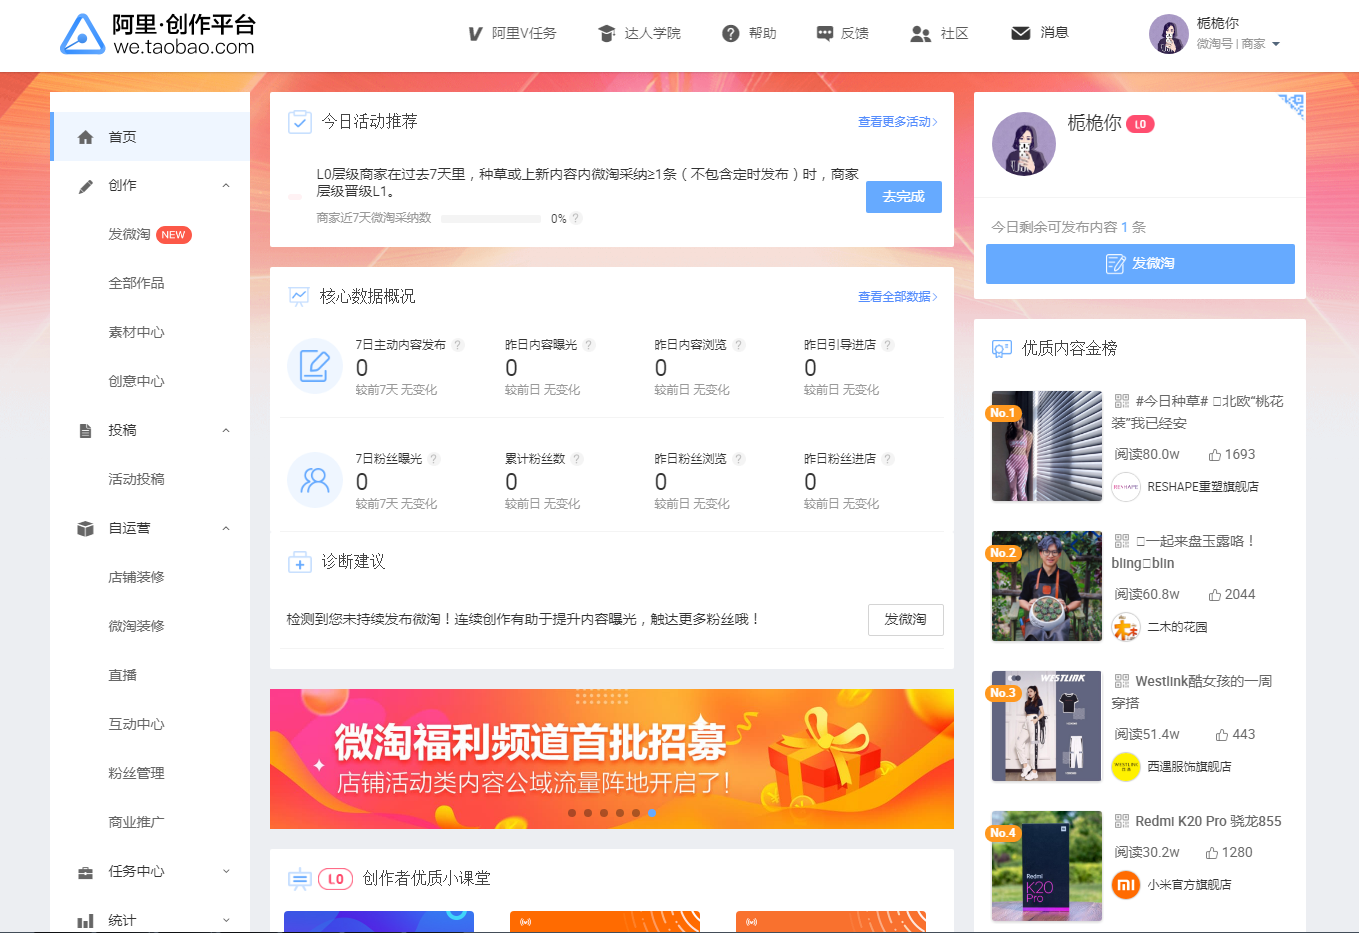This screenshot has width=1359, height=933.
Task: Click the user avatar in the top header
Action: pos(1168,34)
